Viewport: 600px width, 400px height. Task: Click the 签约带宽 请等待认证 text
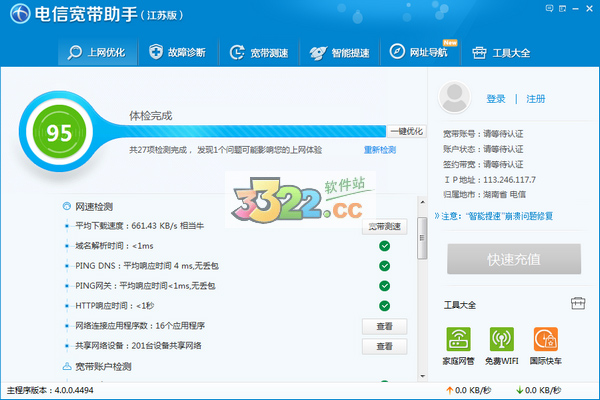(x=483, y=164)
